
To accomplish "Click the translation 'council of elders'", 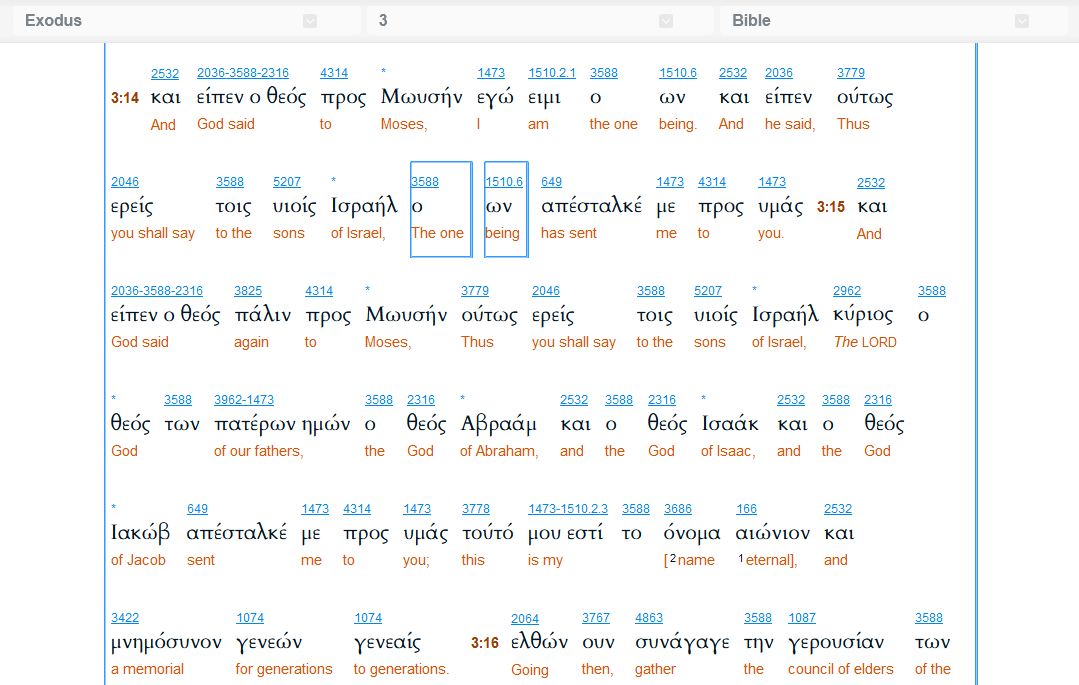I will tap(840, 669).
